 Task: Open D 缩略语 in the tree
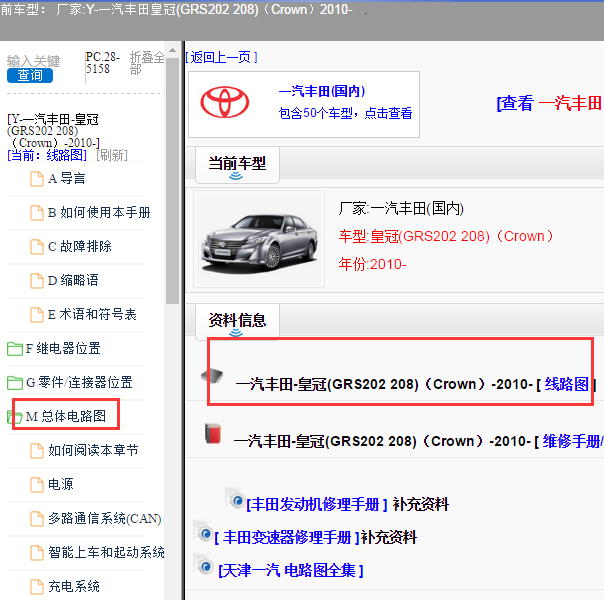click(x=73, y=280)
